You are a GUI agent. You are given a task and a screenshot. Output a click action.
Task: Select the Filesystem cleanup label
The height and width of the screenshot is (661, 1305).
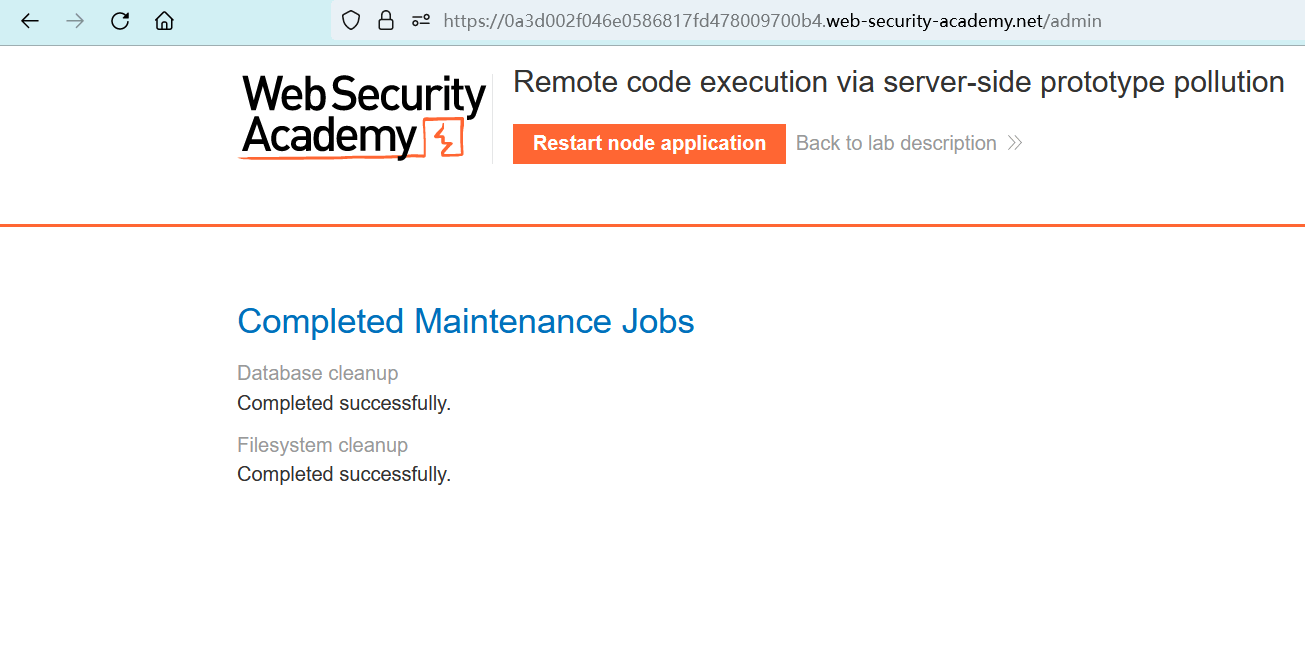coord(322,445)
